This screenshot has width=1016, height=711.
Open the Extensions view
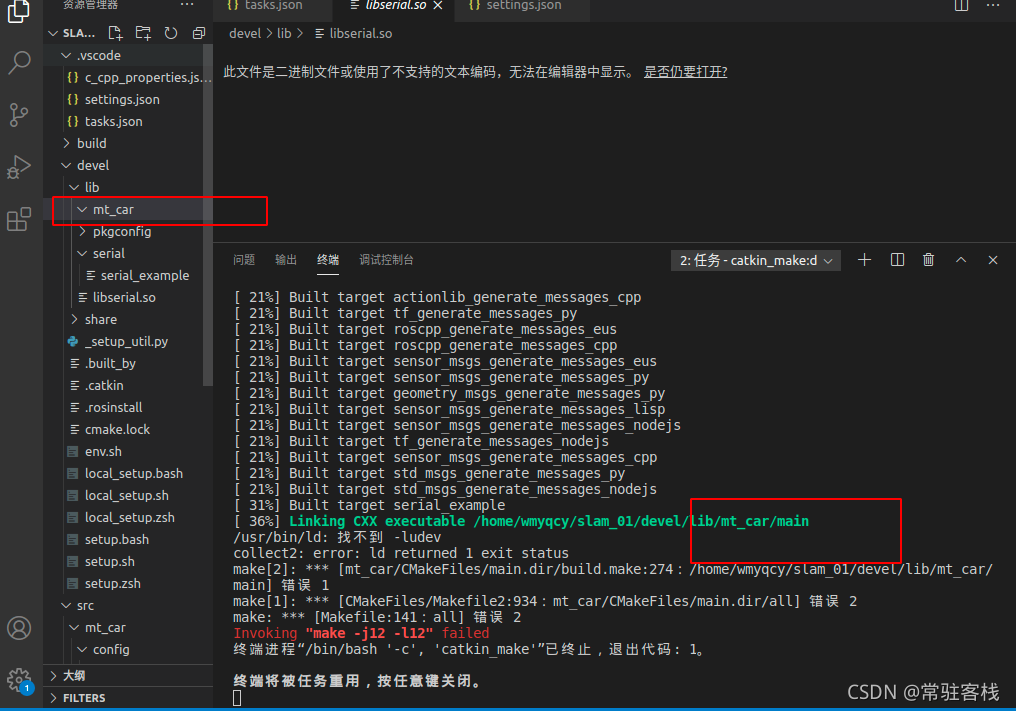click(x=19, y=219)
